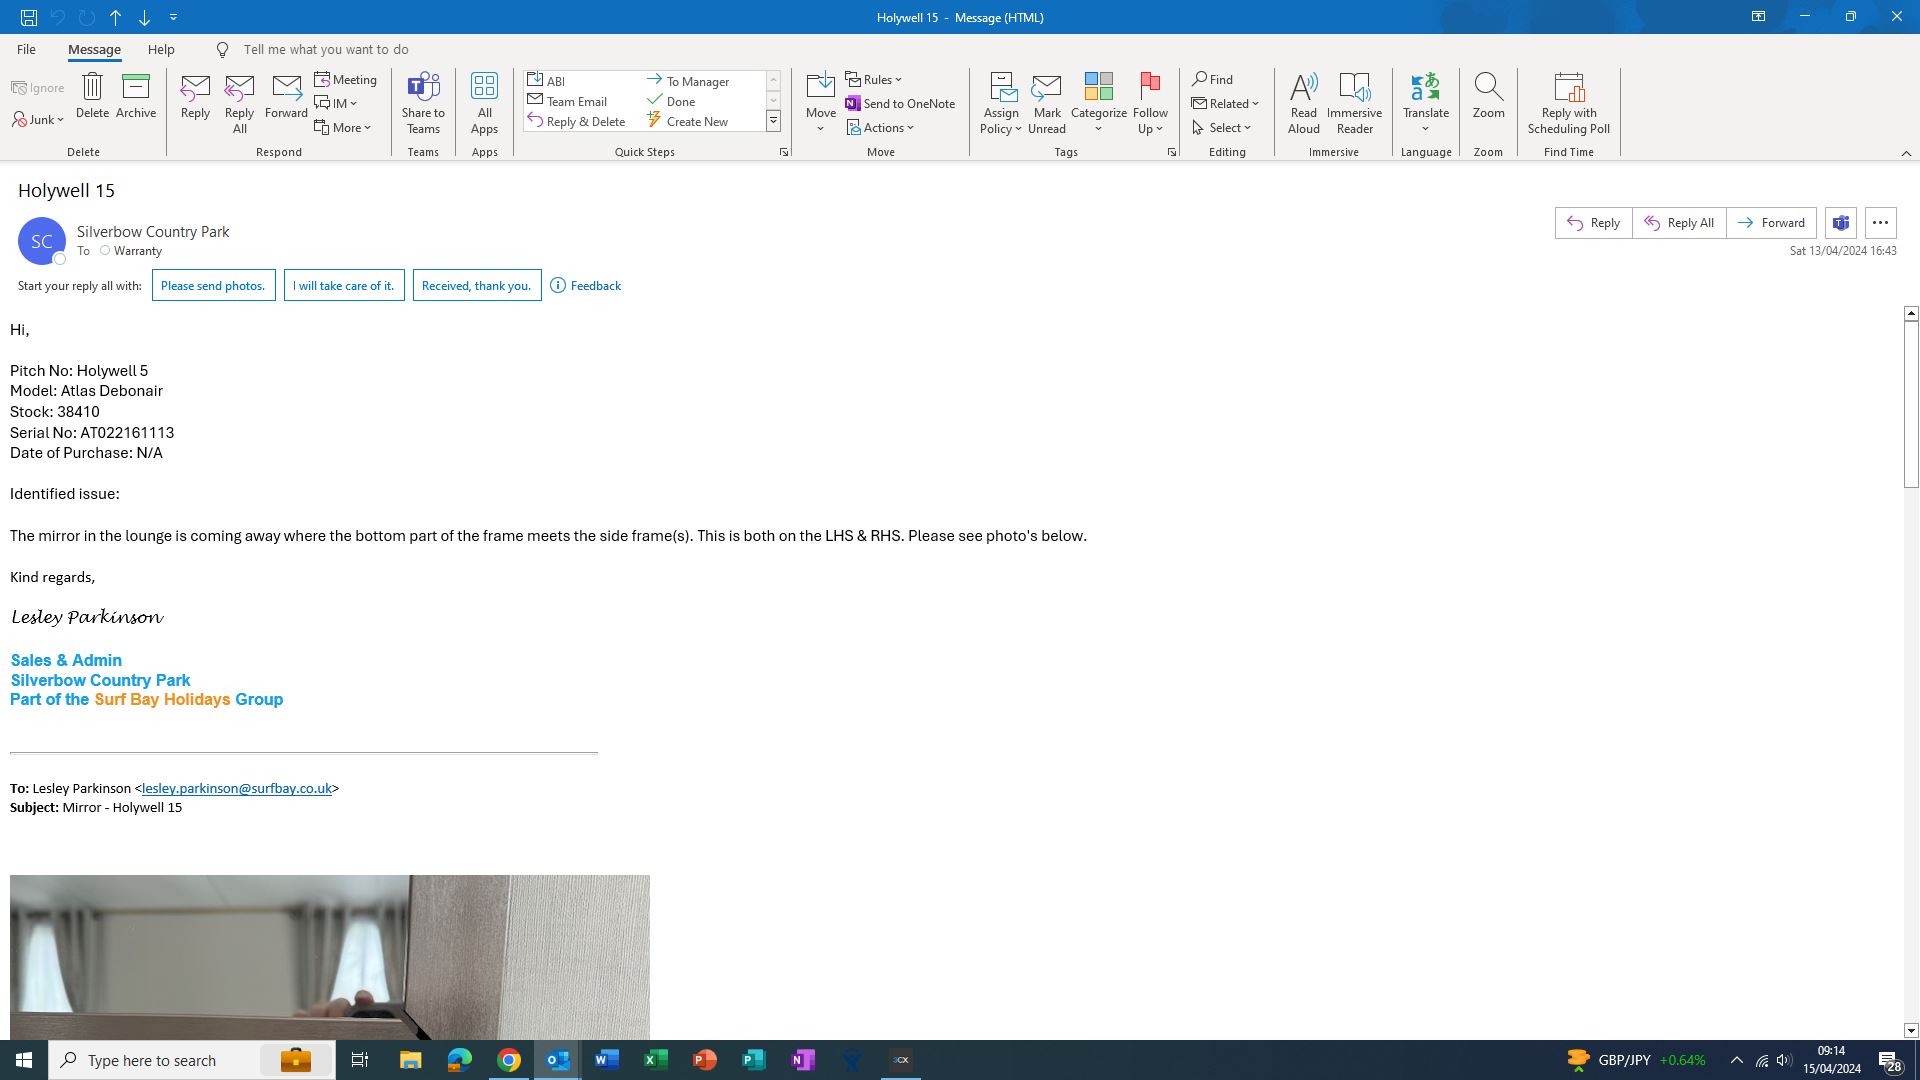The image size is (1920, 1080).
Task: Click the lesley.parkinson@surfbay.co.uk email link
Action: point(236,788)
